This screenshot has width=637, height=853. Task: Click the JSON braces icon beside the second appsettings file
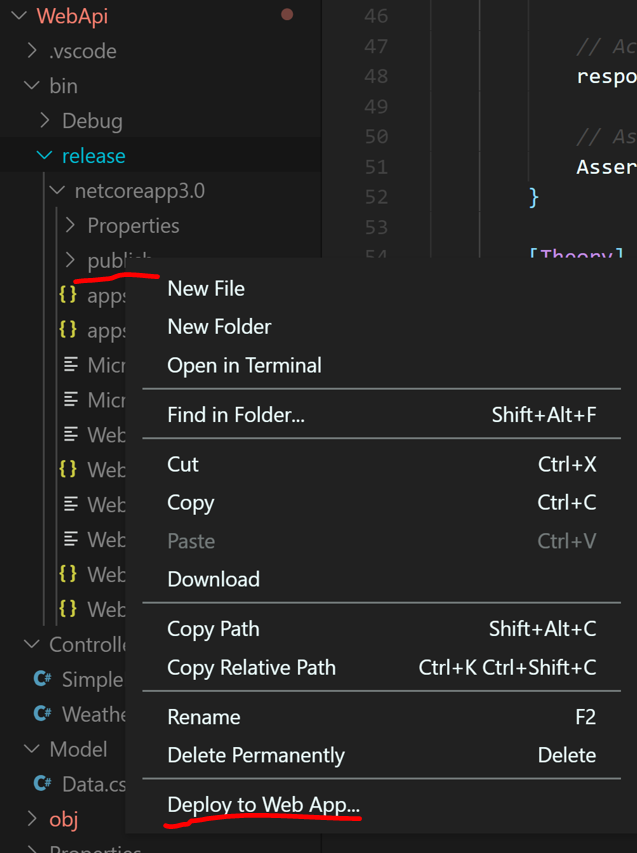point(66,330)
